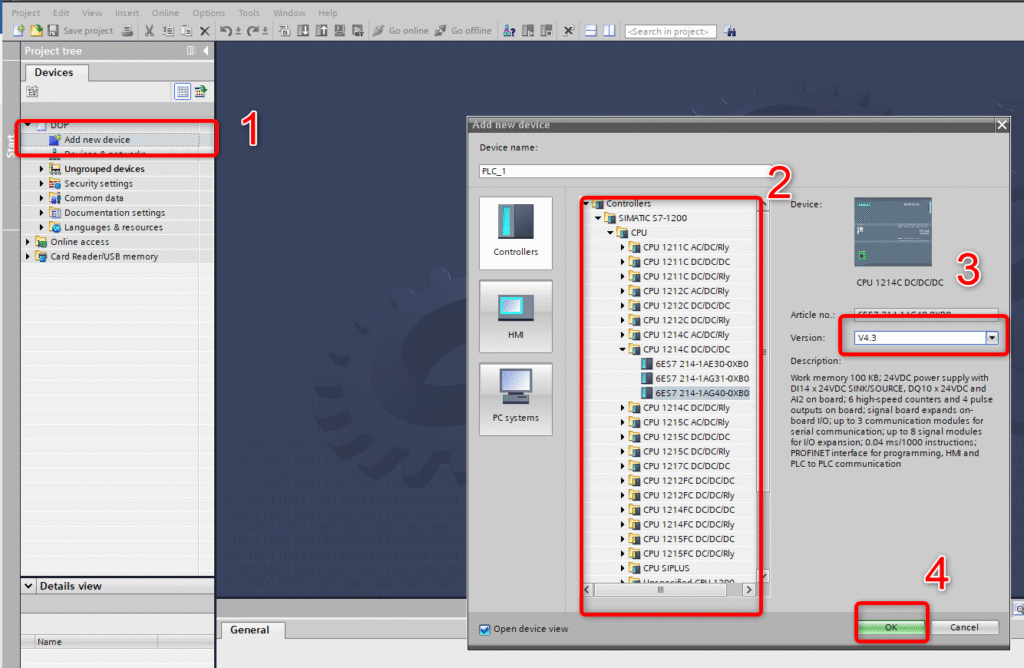Open the Version dropdown list
The height and width of the screenshot is (668, 1024).
[x=992, y=338]
